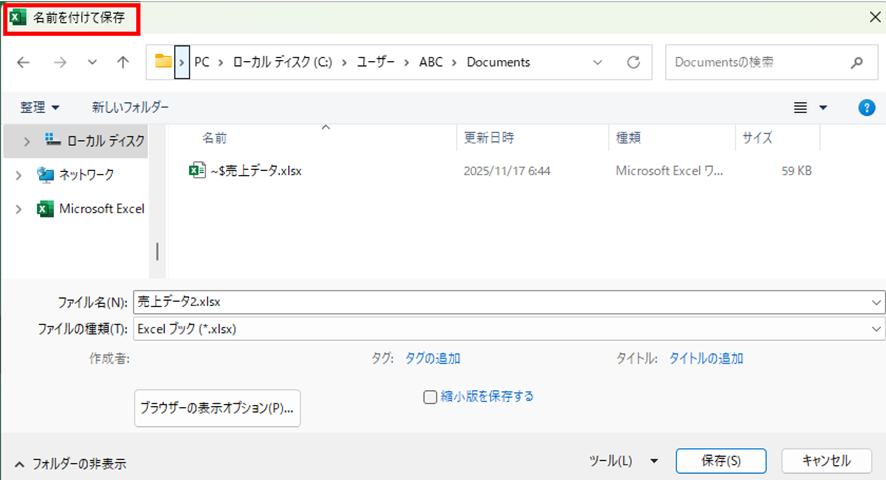Click the タグの追加 link

click(x=432, y=359)
